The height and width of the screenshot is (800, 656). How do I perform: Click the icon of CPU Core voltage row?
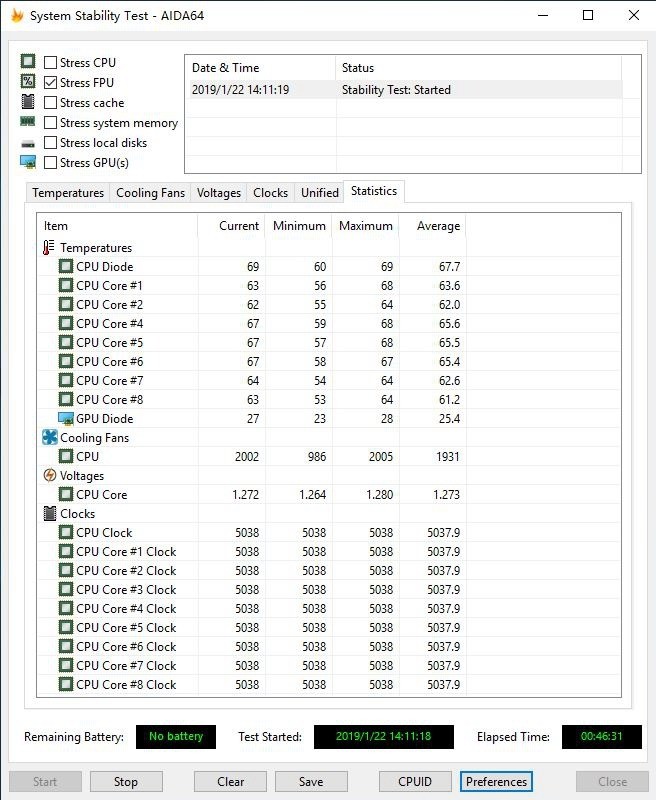[x=66, y=494]
